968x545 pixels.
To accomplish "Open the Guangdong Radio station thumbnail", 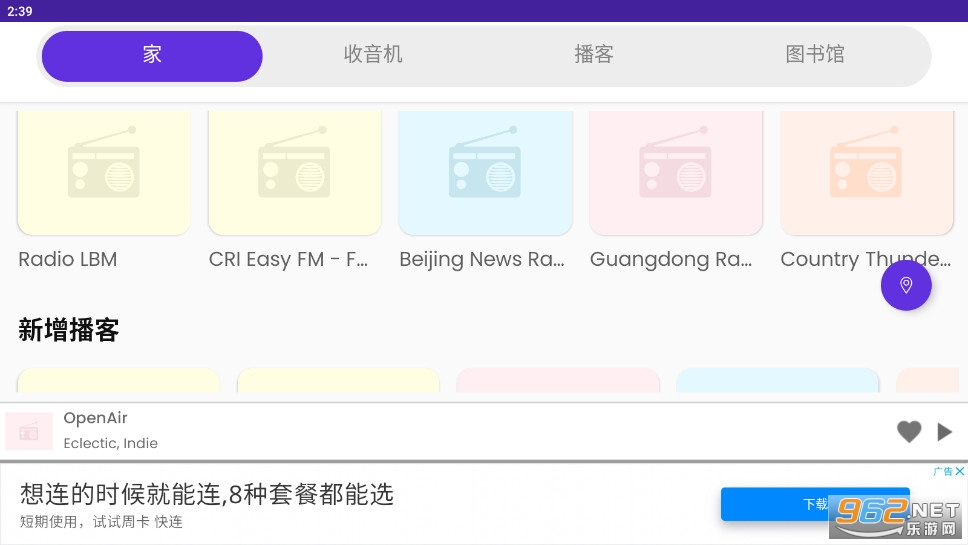I will (x=676, y=172).
